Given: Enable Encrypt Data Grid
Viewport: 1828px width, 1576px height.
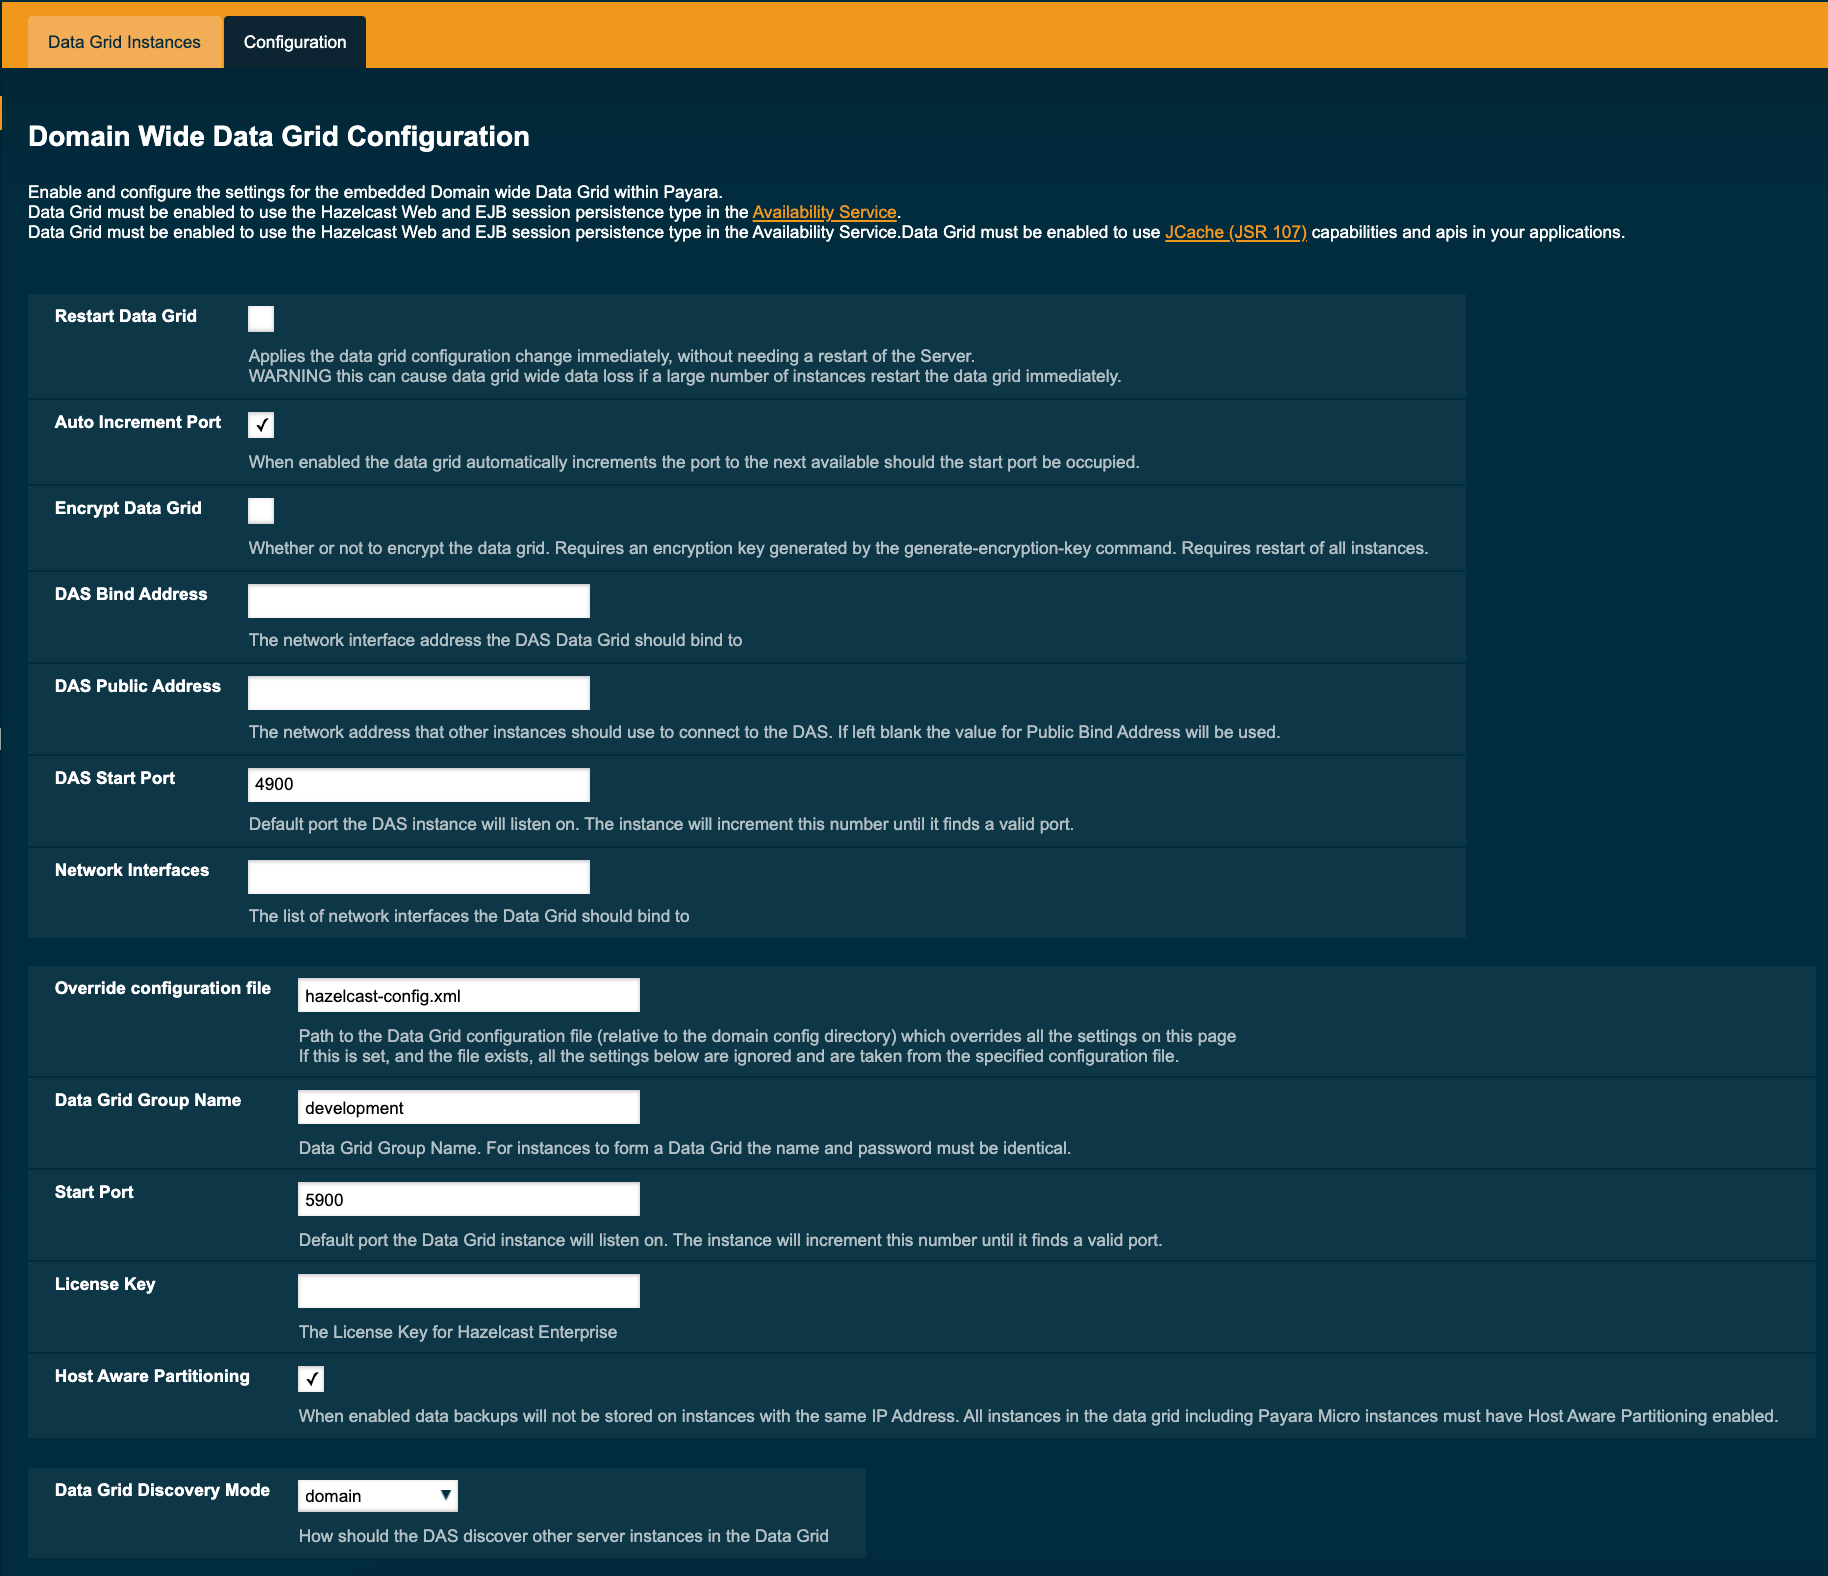Looking at the screenshot, I should click(260, 510).
